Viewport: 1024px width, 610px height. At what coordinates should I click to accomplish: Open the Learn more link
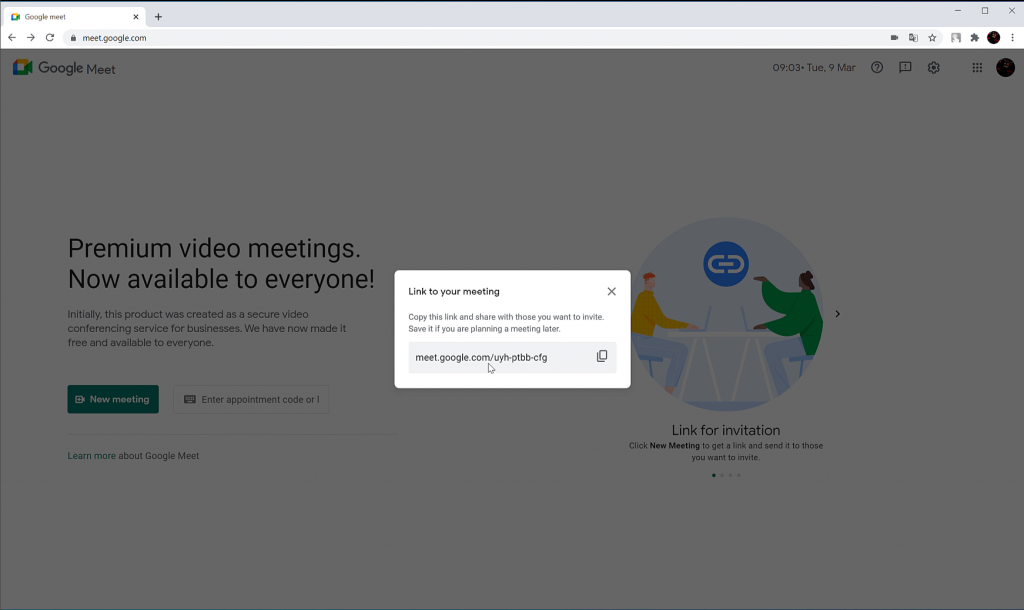point(91,456)
